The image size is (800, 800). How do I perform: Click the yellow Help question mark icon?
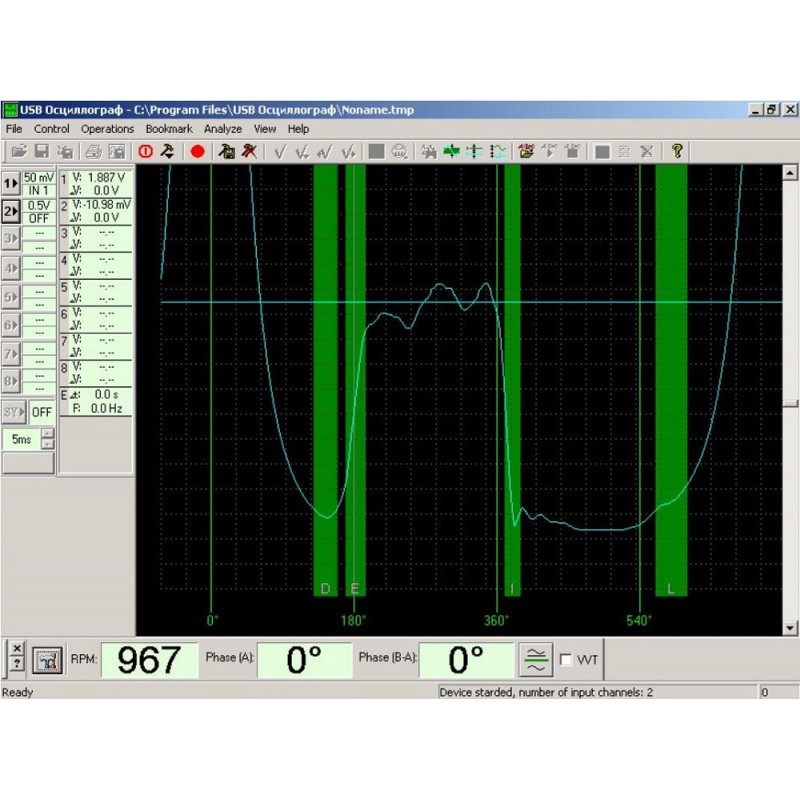676,151
